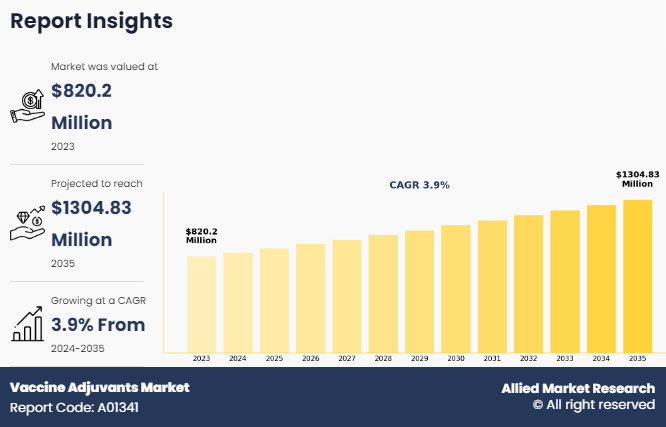Click the All right reserved copyright text
666x427 pixels.
coord(593,406)
